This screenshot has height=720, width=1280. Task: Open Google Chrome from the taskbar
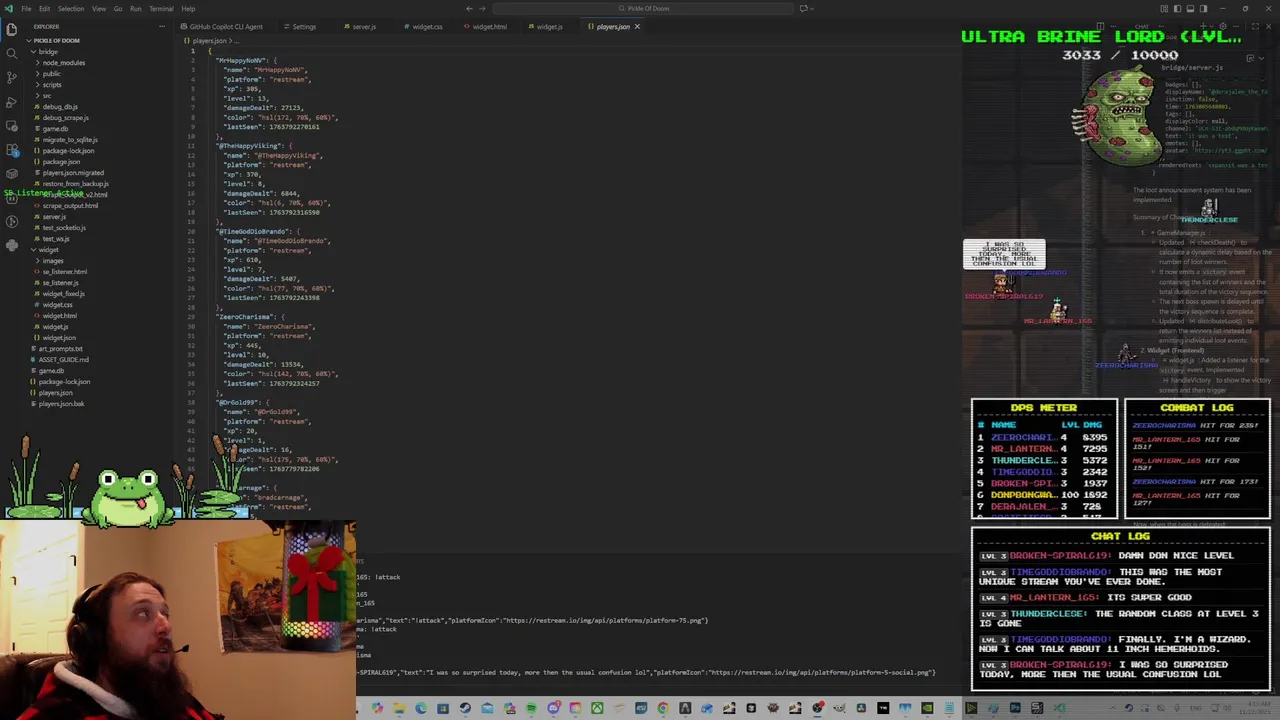pyautogui.click(x=663, y=709)
